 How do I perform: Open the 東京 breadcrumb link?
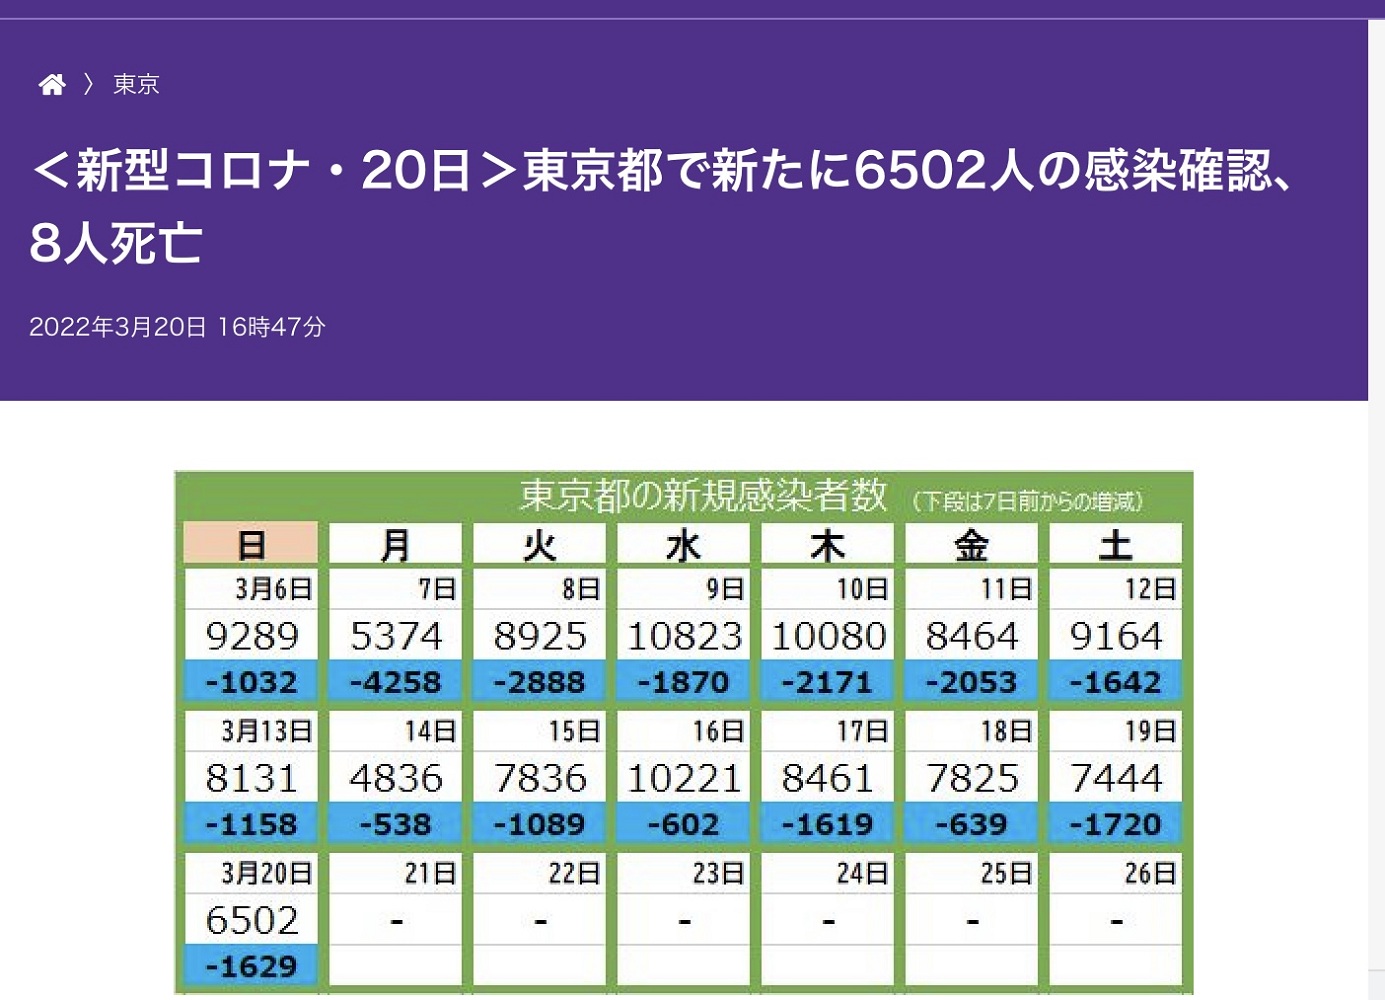[136, 84]
